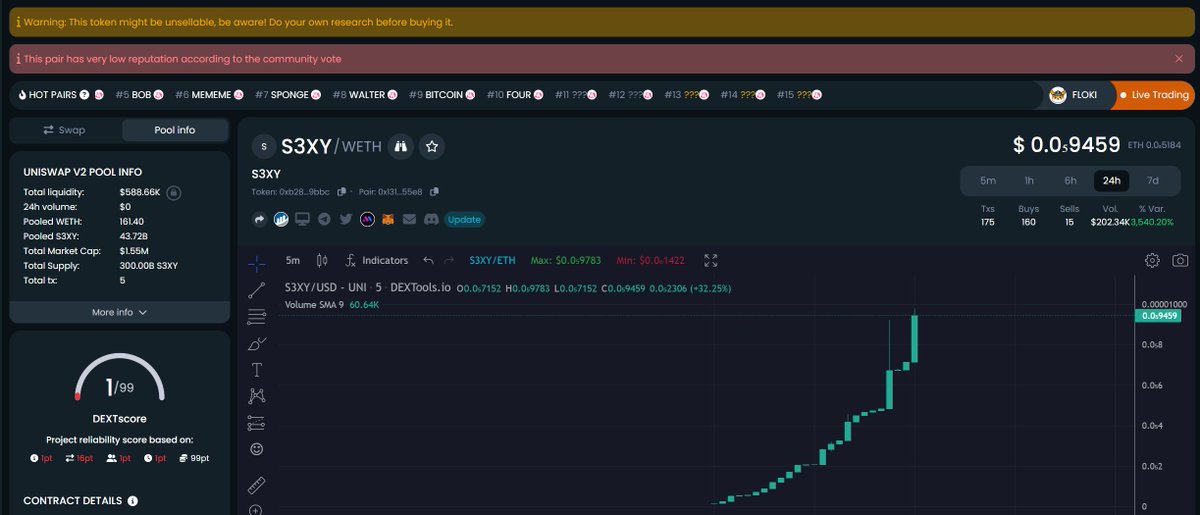The width and height of the screenshot is (1200, 515).
Task: Open chart settings gear icon
Action: (x=1152, y=260)
